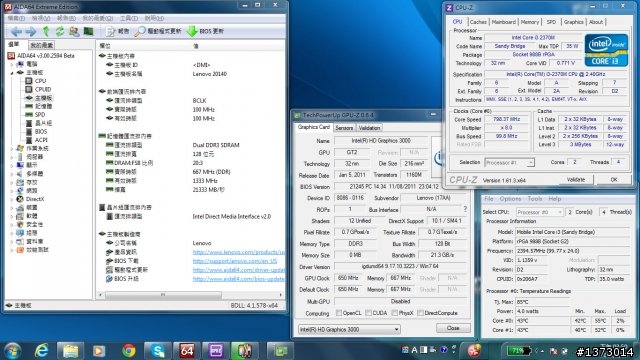Toggle the DirectCompute checkbox in GPU-Z
The height and width of the screenshot is (360, 640).
point(420,313)
